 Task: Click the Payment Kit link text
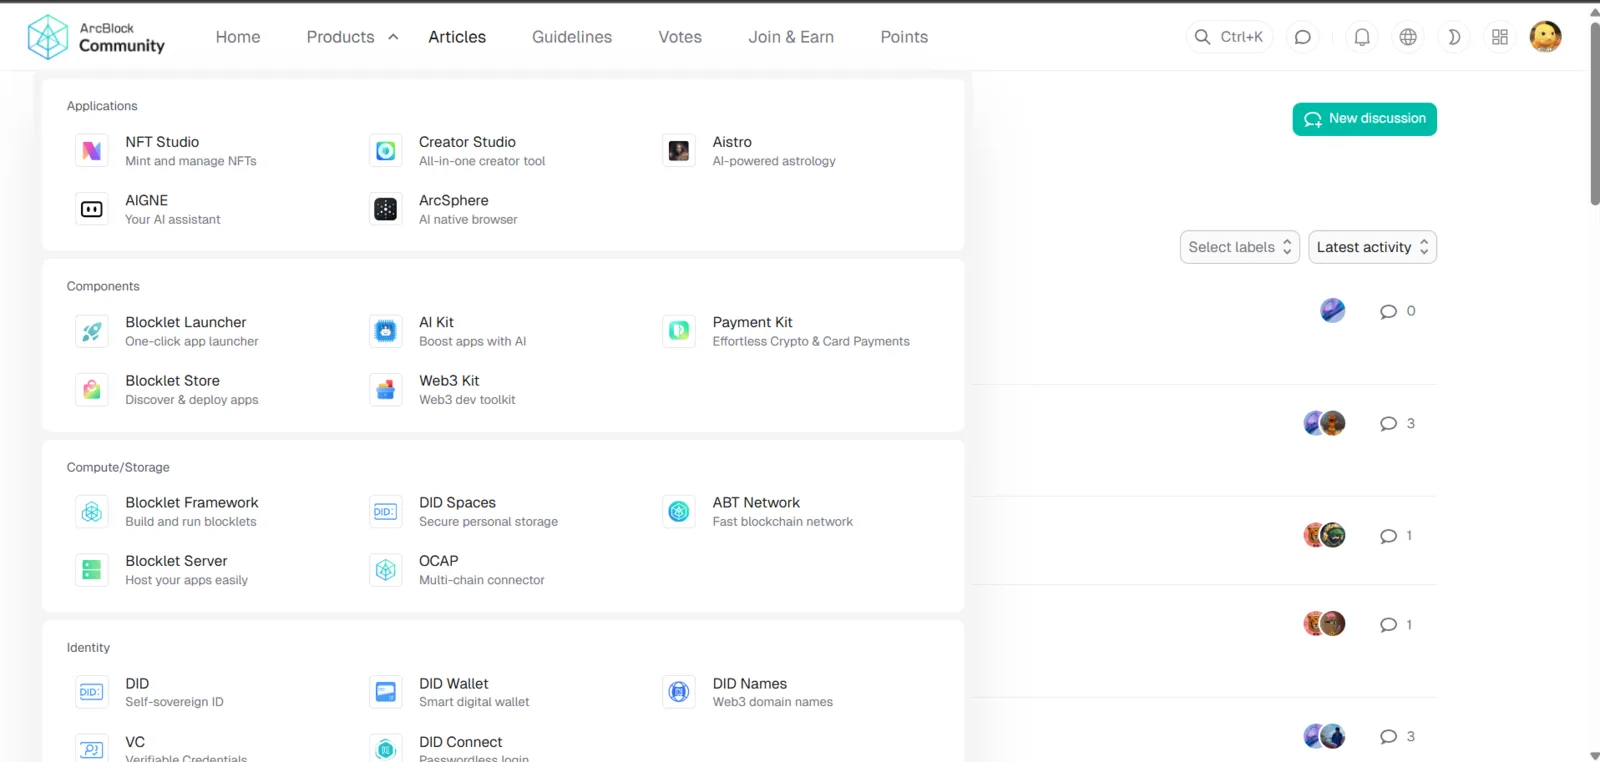(752, 322)
